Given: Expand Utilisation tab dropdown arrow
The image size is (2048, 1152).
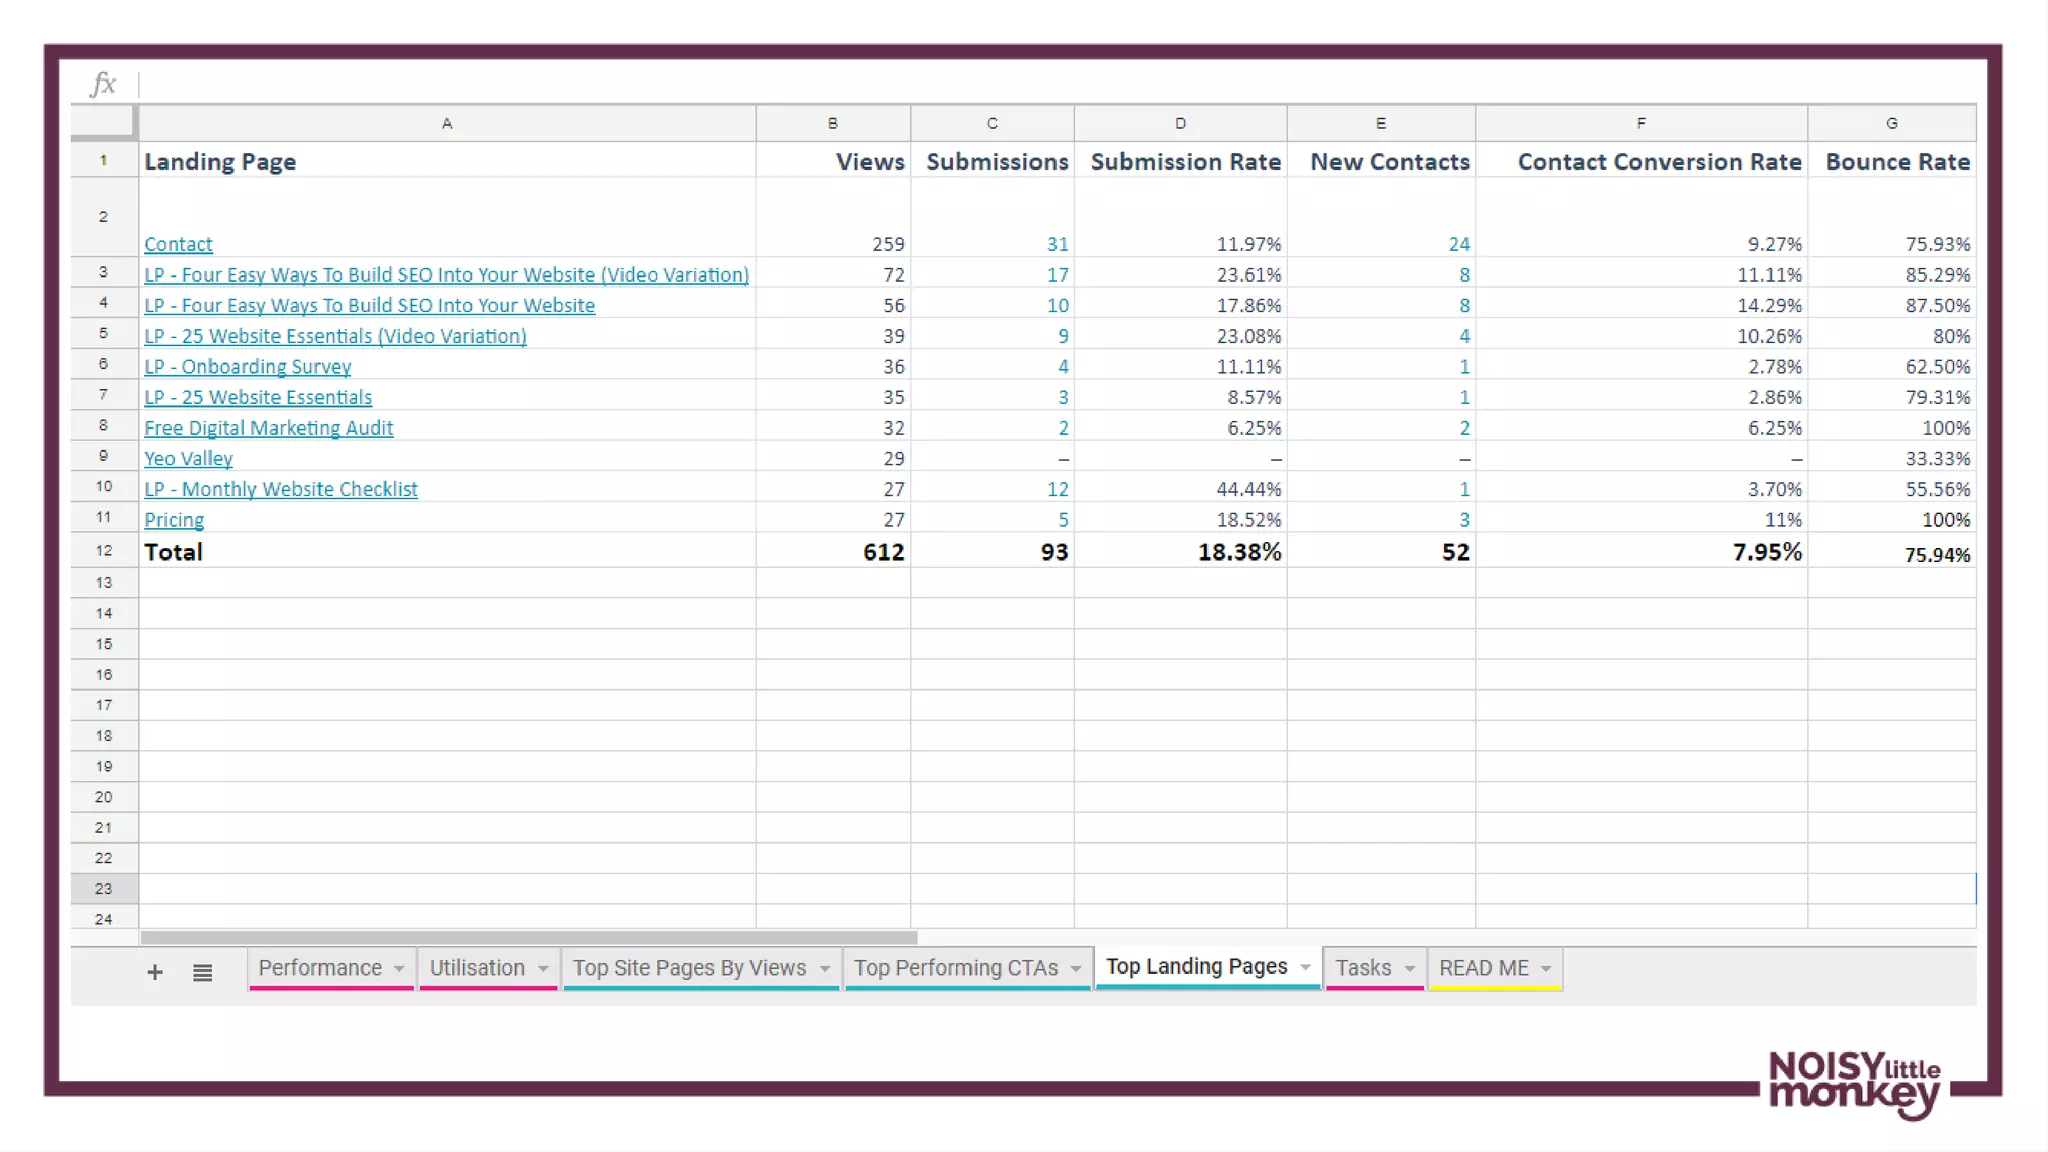Looking at the screenshot, I should [x=543, y=968].
